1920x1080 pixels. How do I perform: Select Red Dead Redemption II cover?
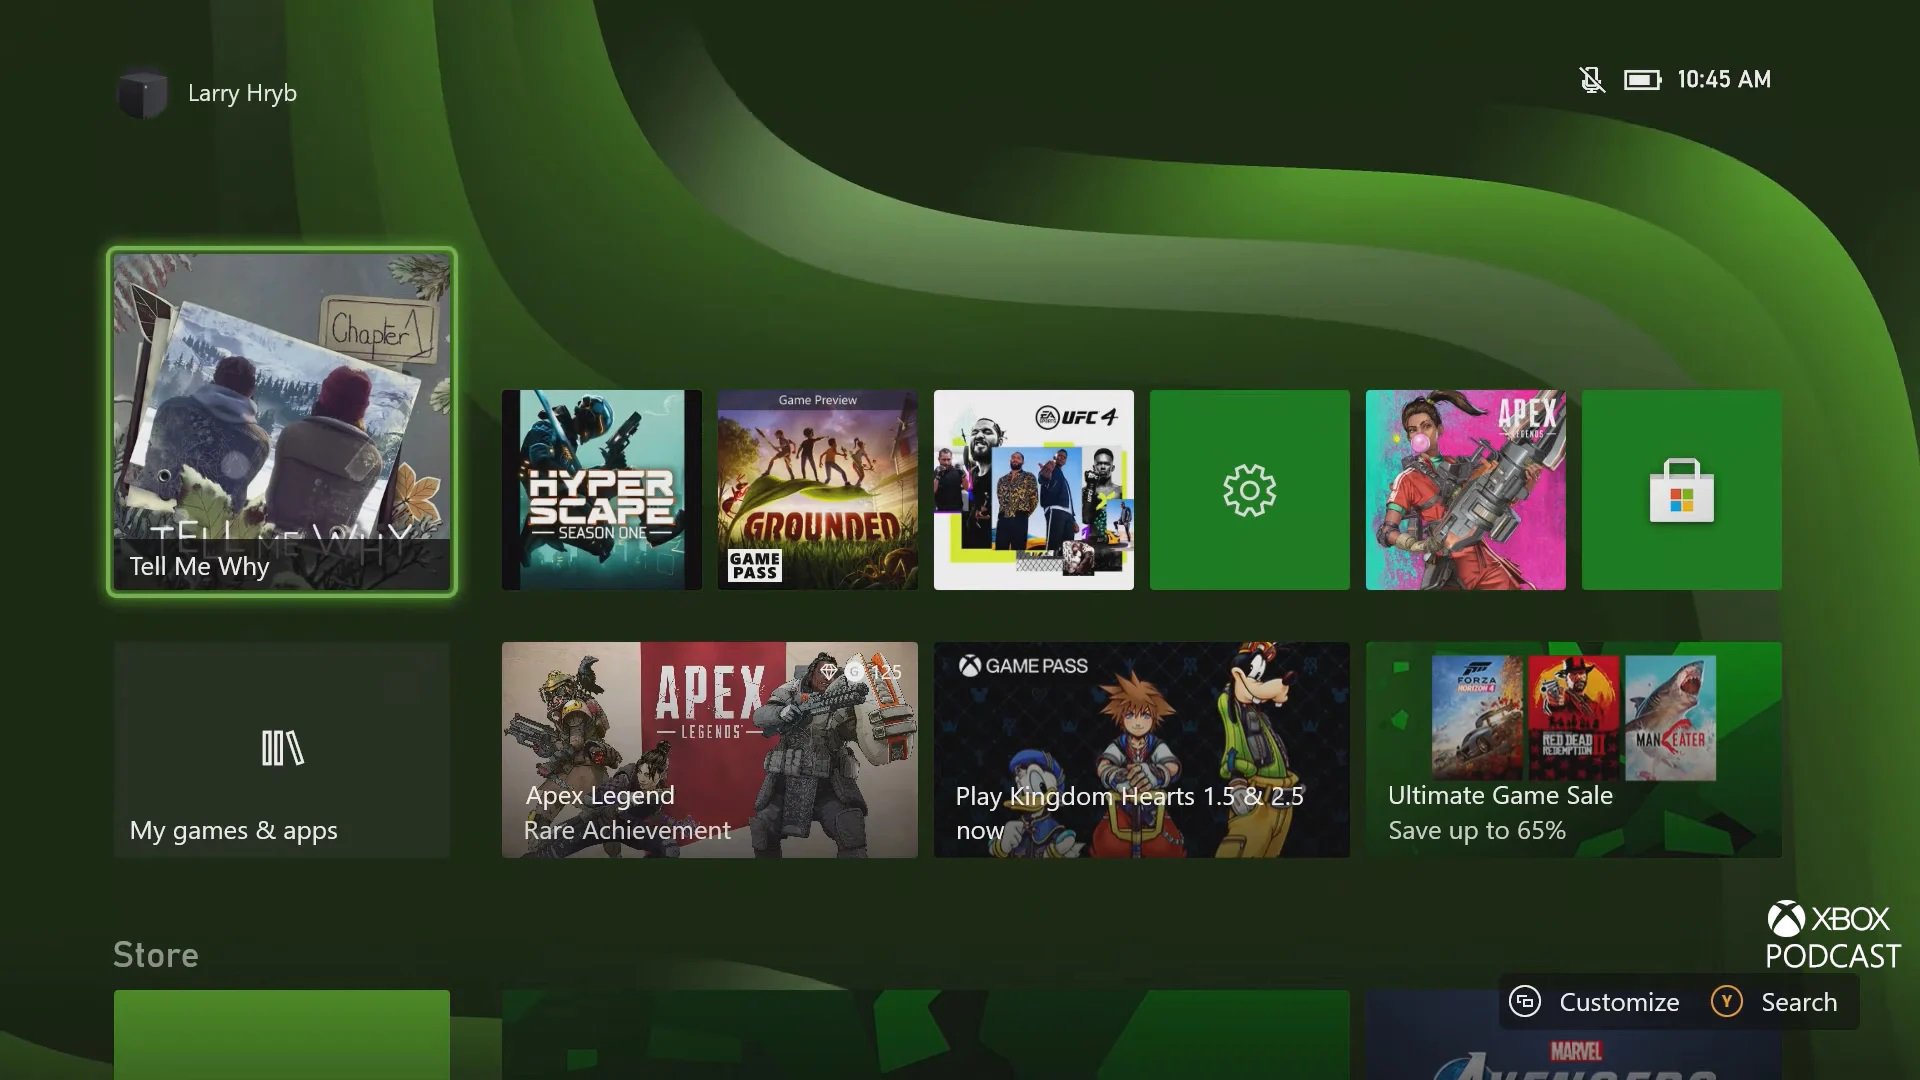point(1574,718)
